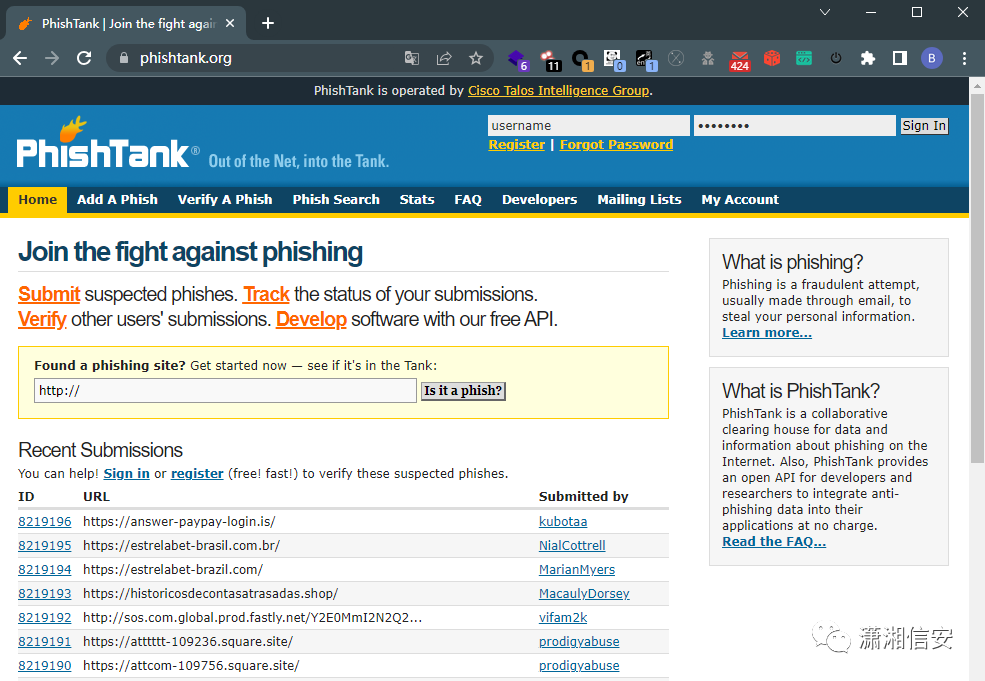Open the tab search chevron in title bar
Image resolution: width=985 pixels, height=681 pixels.
tap(825, 12)
